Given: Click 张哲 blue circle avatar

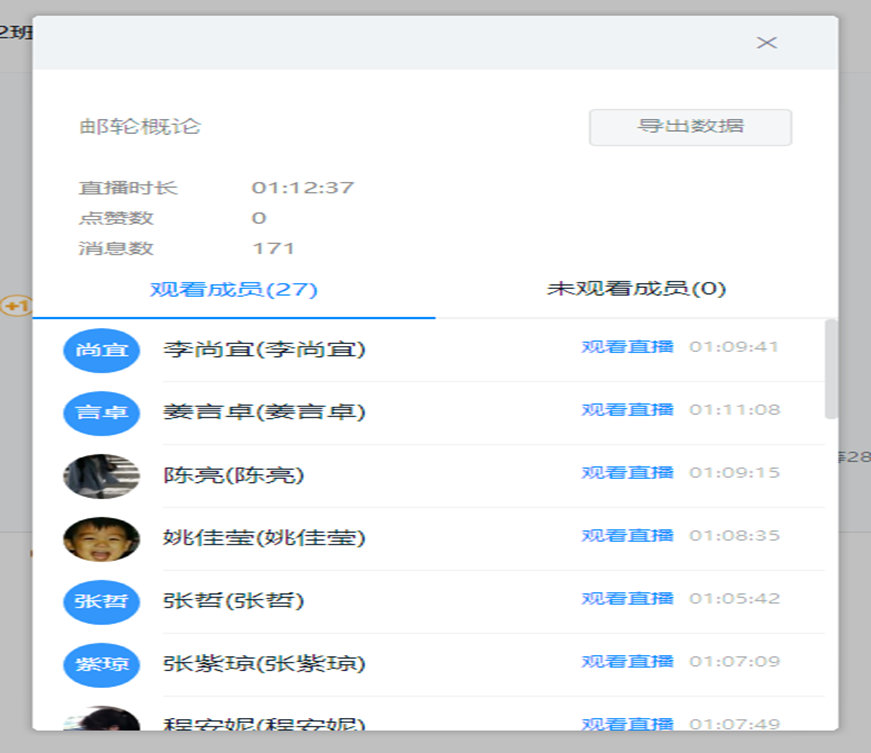Looking at the screenshot, I should (x=101, y=601).
